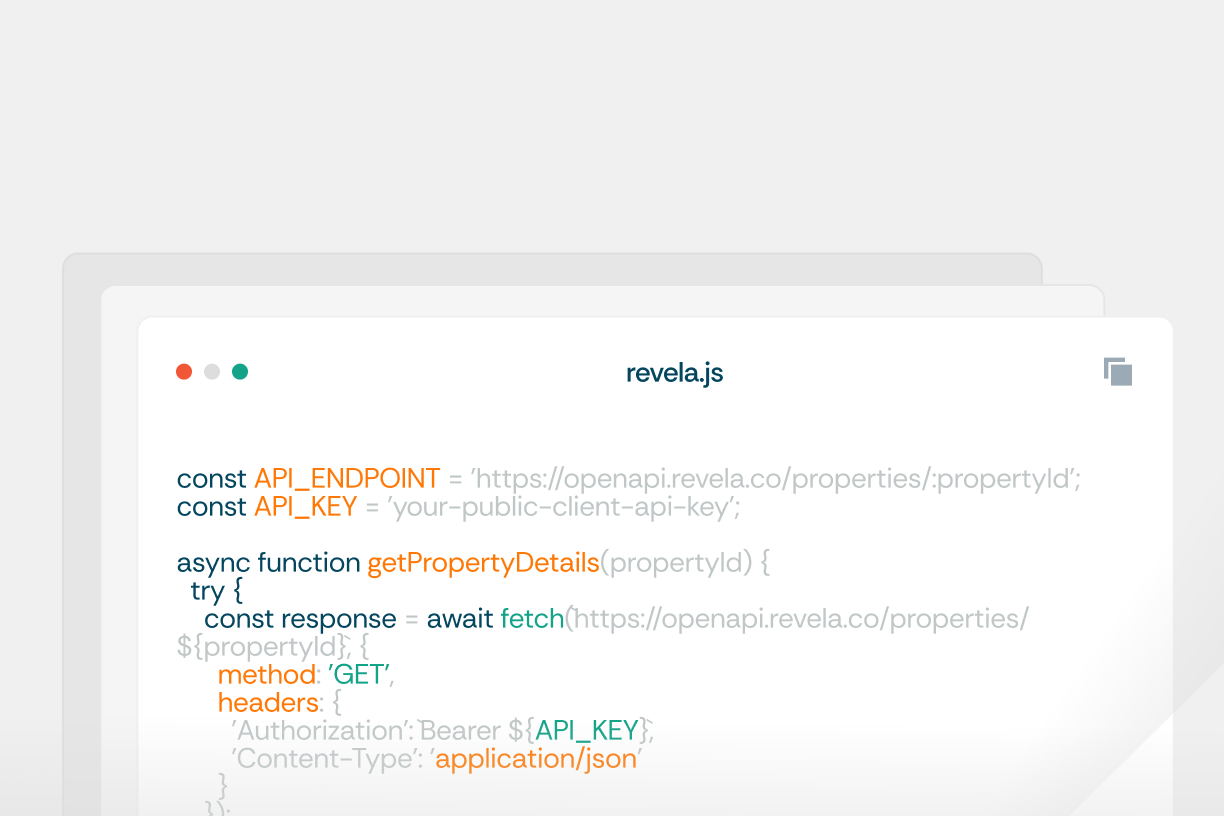Click the await keyword
This screenshot has height=816, width=1224.
pos(460,618)
